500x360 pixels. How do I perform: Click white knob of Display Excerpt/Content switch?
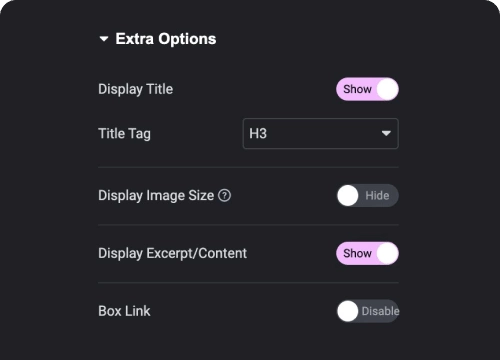click(387, 253)
